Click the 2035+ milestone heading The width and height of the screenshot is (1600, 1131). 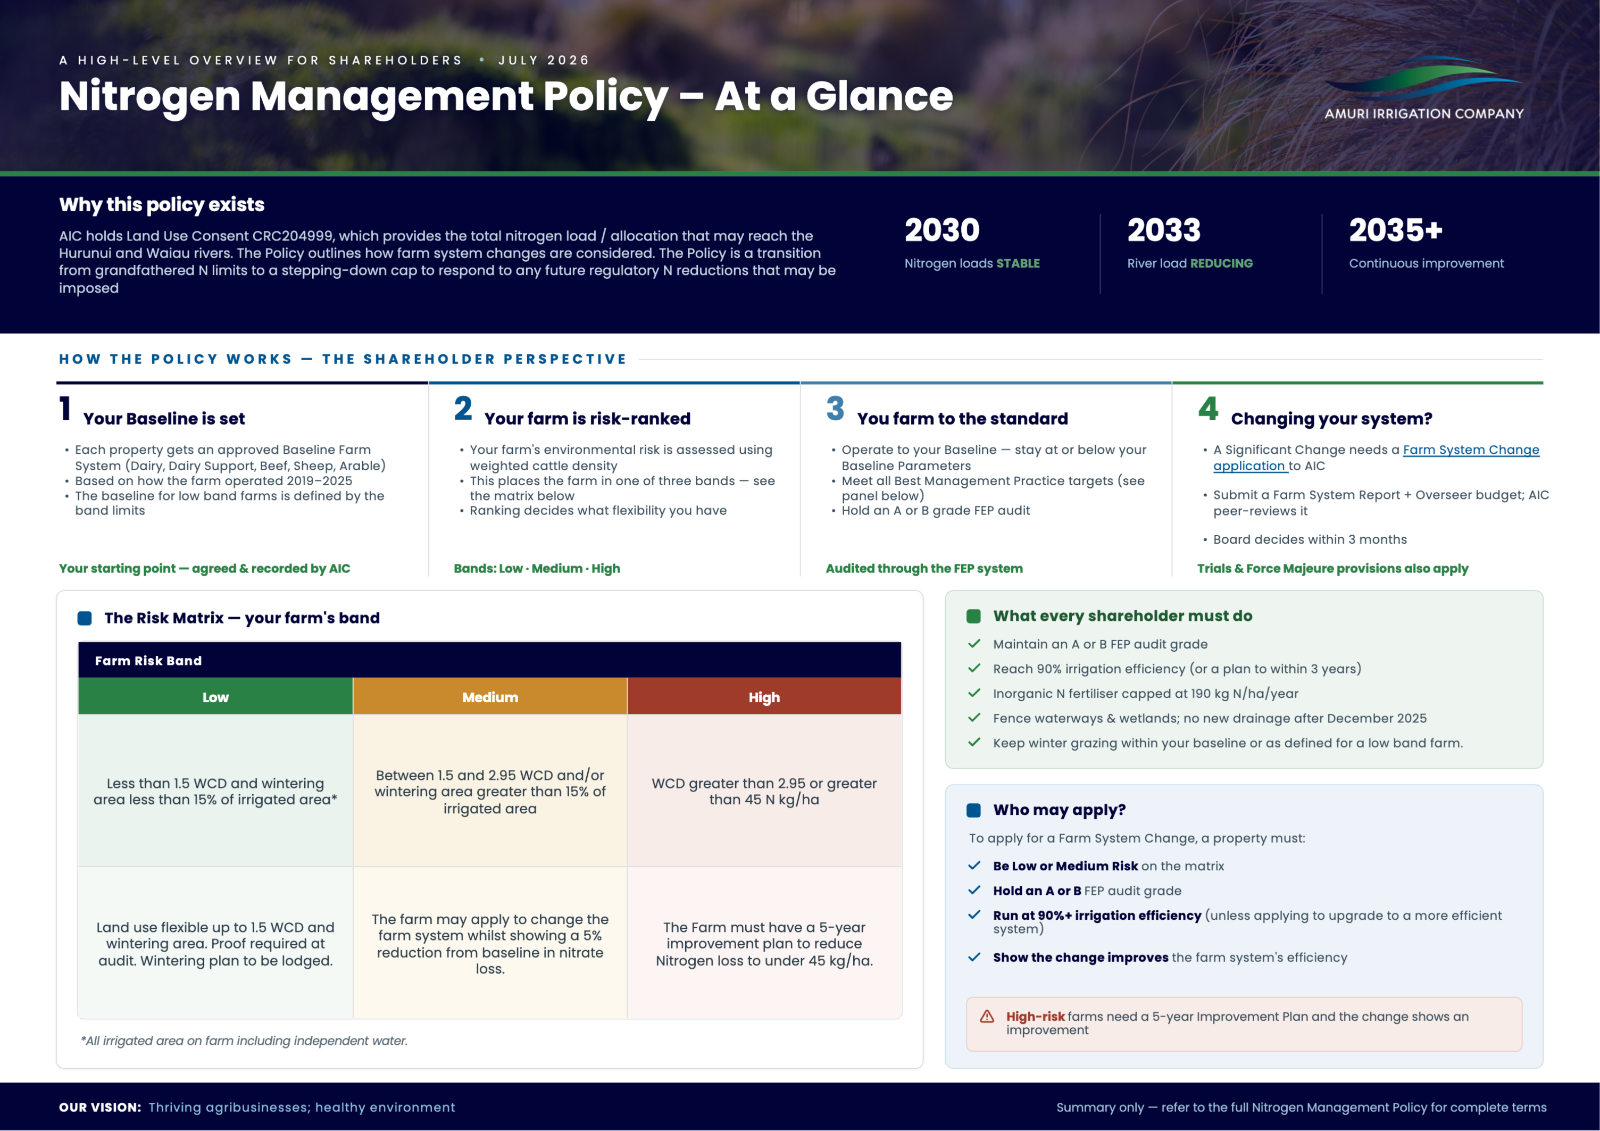1396,230
